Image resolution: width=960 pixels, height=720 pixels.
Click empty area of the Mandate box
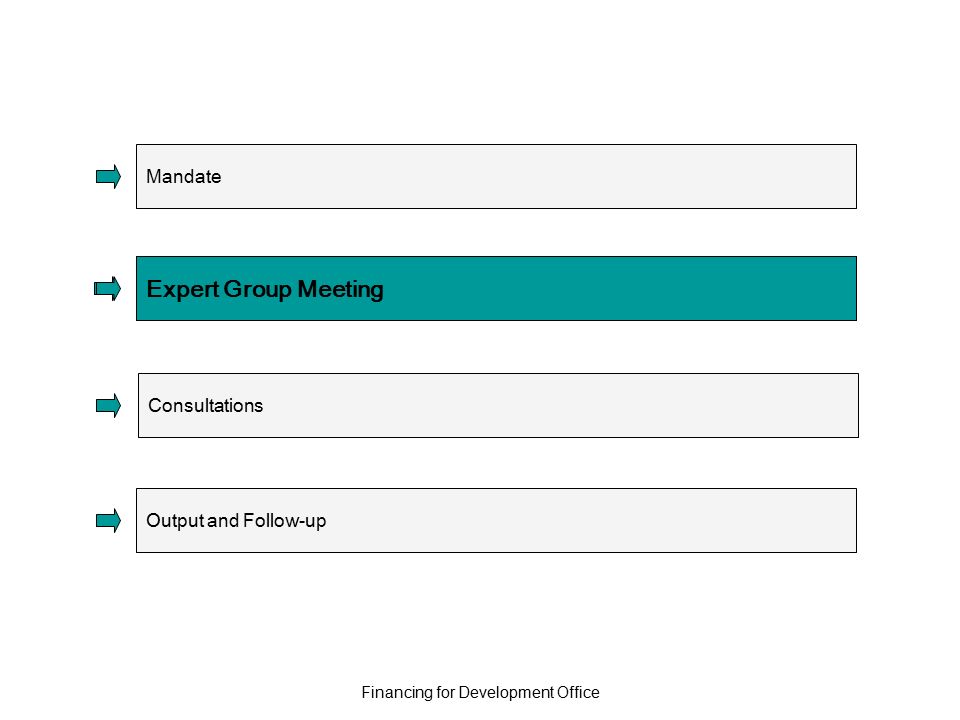(539, 176)
